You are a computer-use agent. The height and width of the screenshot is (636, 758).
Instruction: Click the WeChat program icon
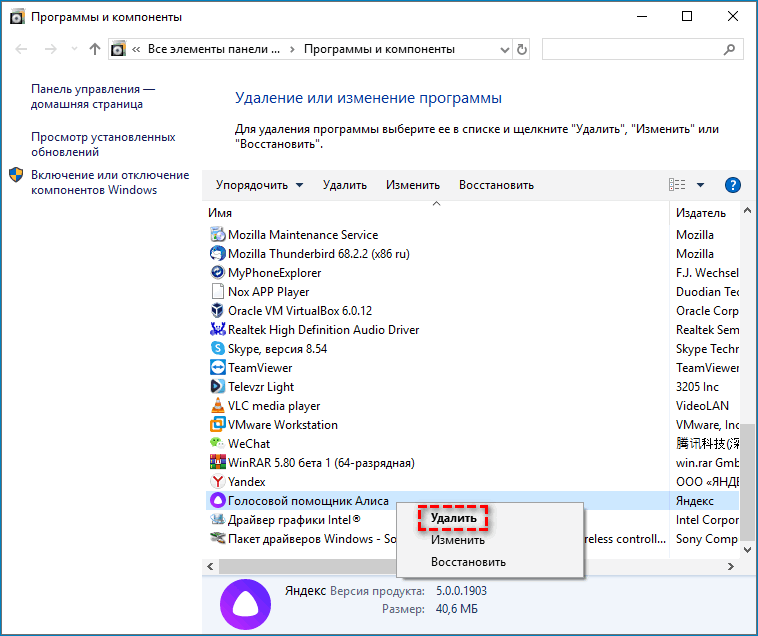(x=218, y=444)
